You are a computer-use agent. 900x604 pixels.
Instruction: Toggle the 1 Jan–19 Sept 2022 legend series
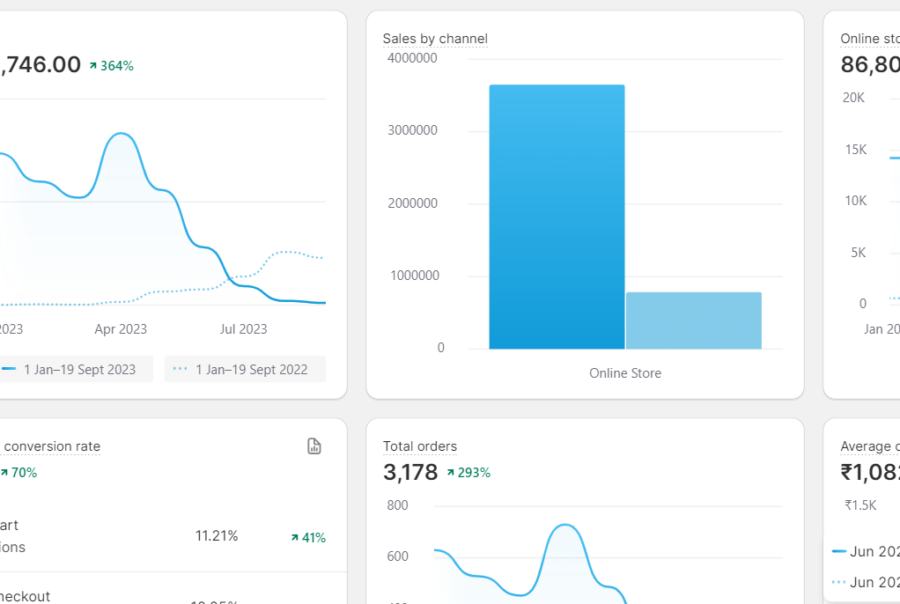(x=240, y=369)
